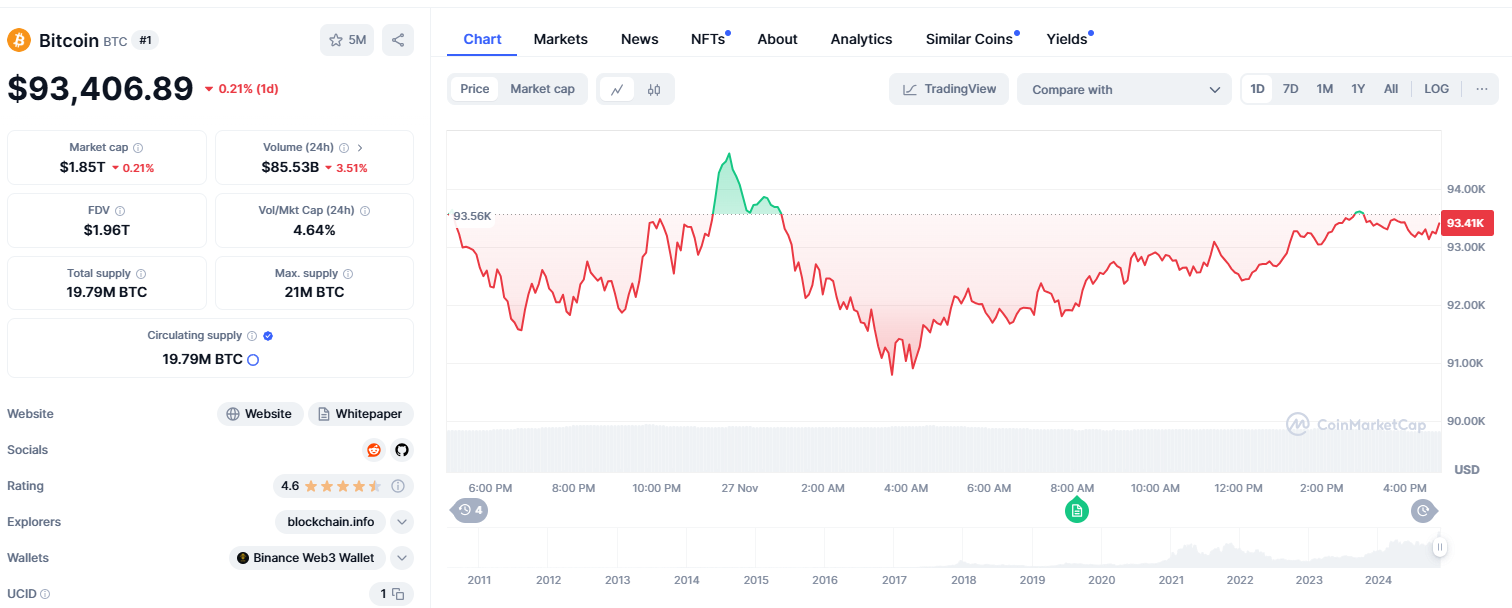This screenshot has width=1512, height=608.
Task: Open the Analytics tab
Action: coord(861,39)
